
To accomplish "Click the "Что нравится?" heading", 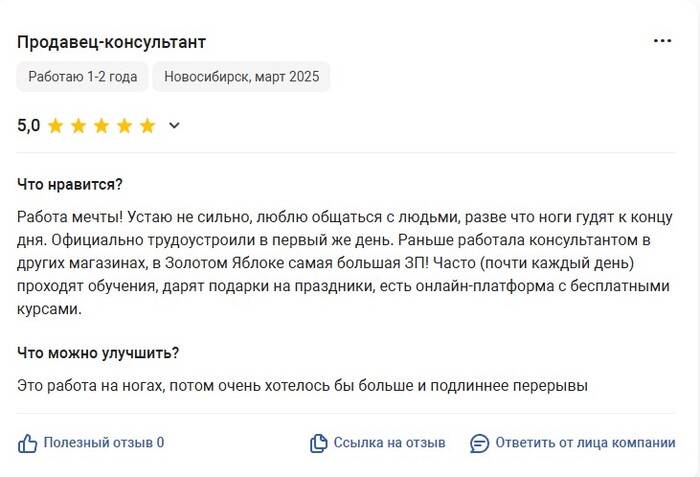I will pos(70,185).
